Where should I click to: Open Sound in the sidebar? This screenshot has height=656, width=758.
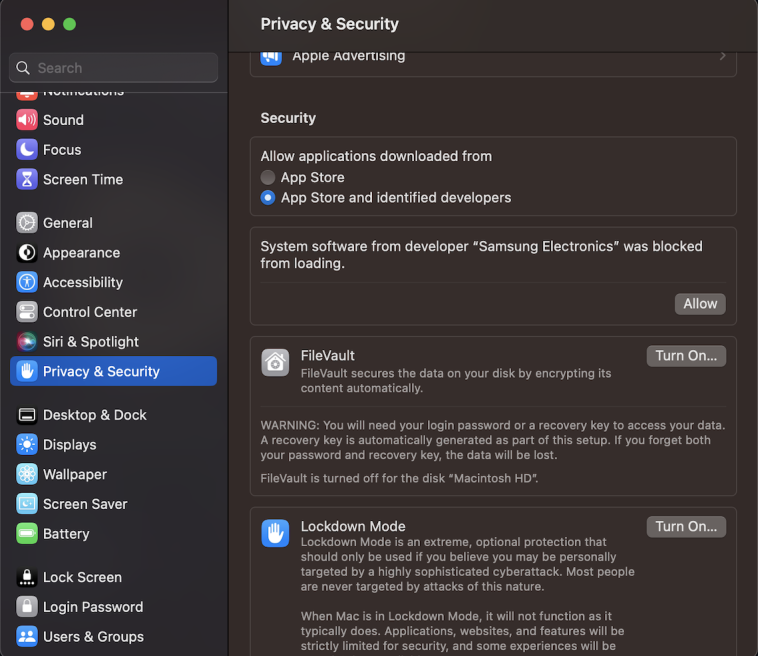tap(63, 120)
